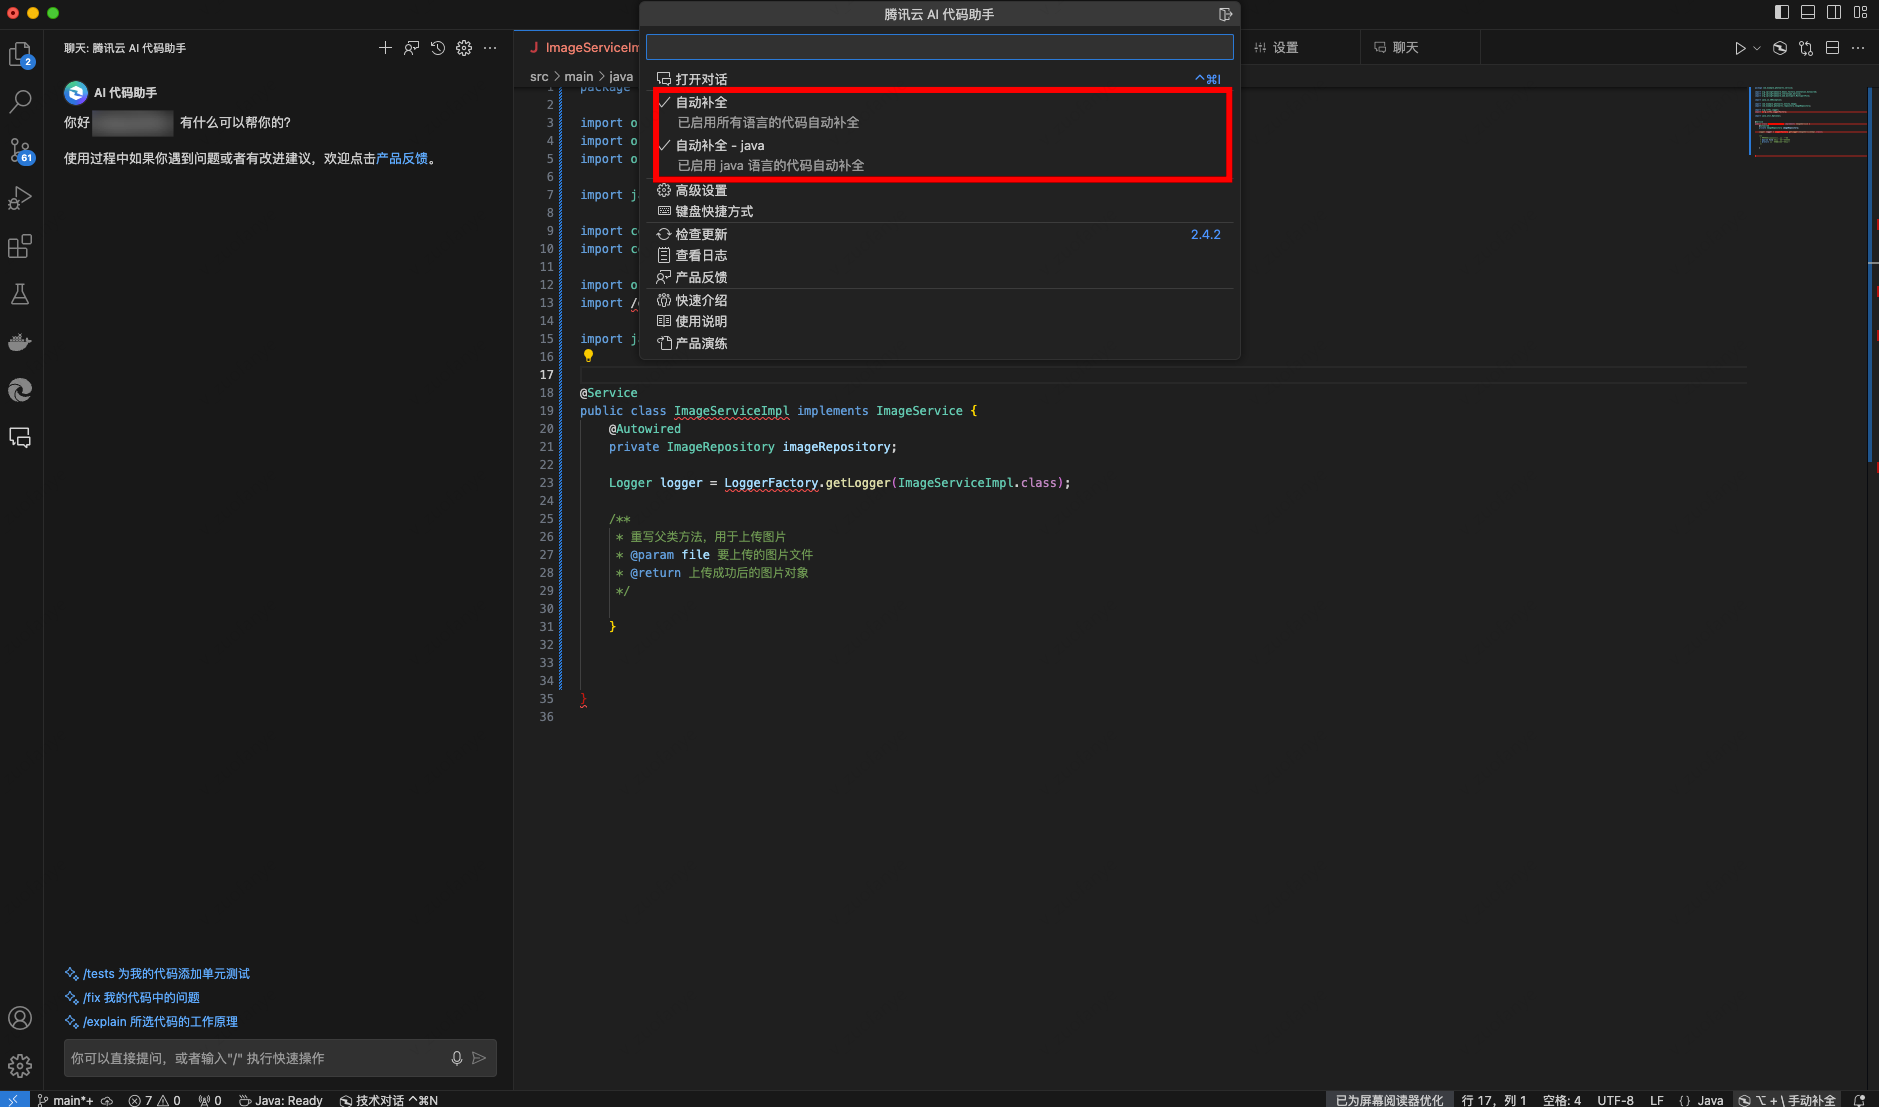This screenshot has height=1107, width=1879.
Task: Switch to the 设置 editor tab
Action: coord(1299,48)
